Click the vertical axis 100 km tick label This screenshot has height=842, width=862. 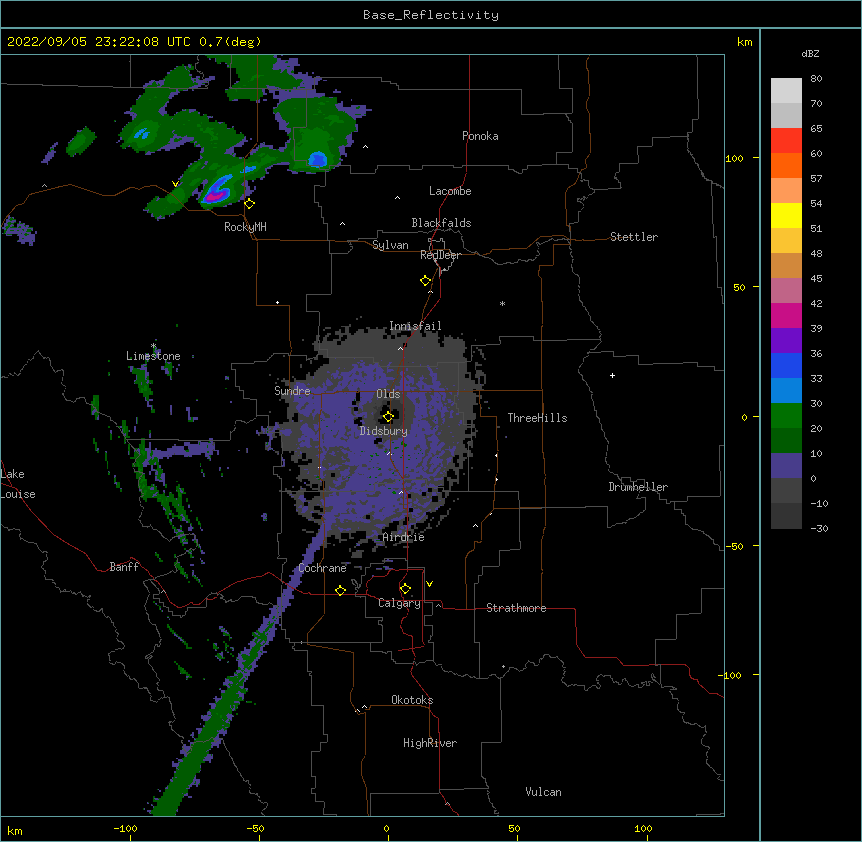coord(734,159)
